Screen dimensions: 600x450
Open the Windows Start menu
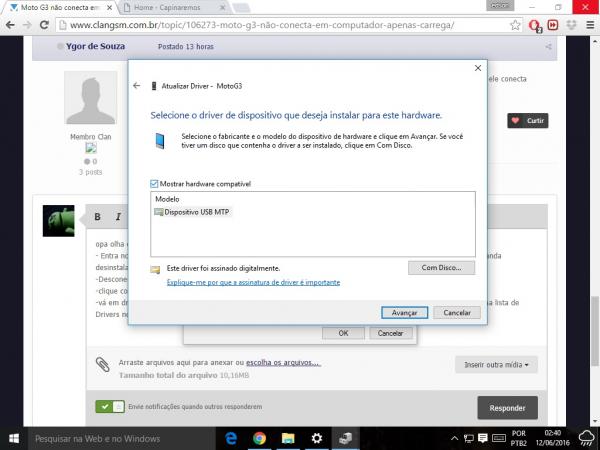pos(14,439)
